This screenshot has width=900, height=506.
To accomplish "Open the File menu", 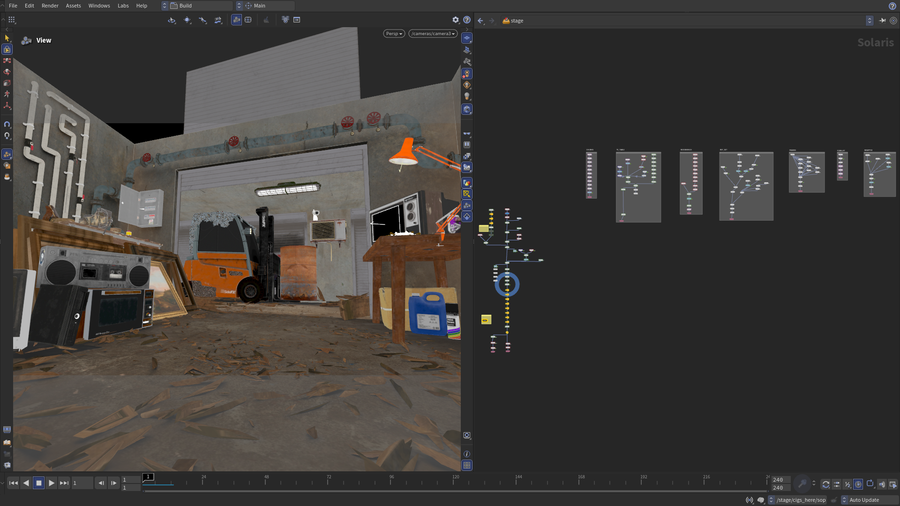I will tap(13, 6).
